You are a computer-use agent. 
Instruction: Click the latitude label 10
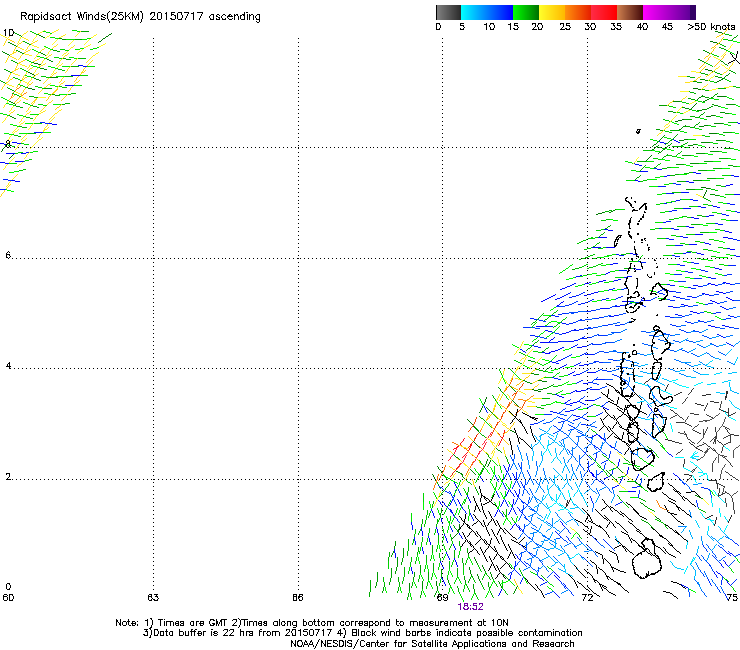click(x=8, y=33)
